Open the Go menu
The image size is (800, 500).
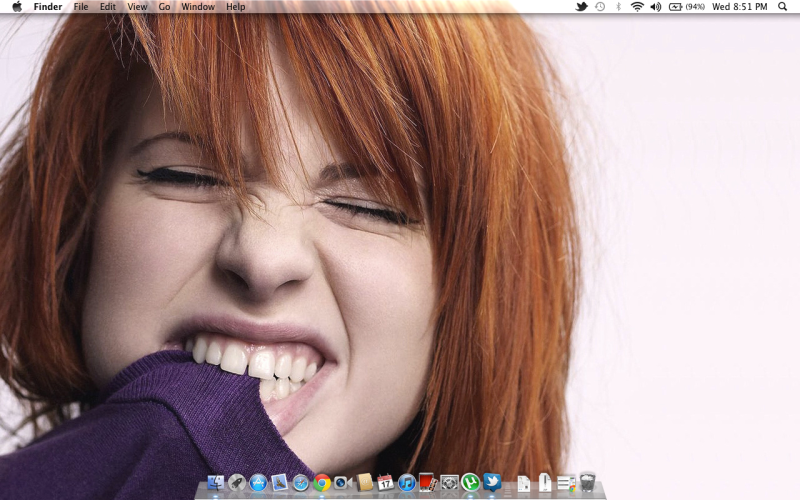[x=164, y=7]
